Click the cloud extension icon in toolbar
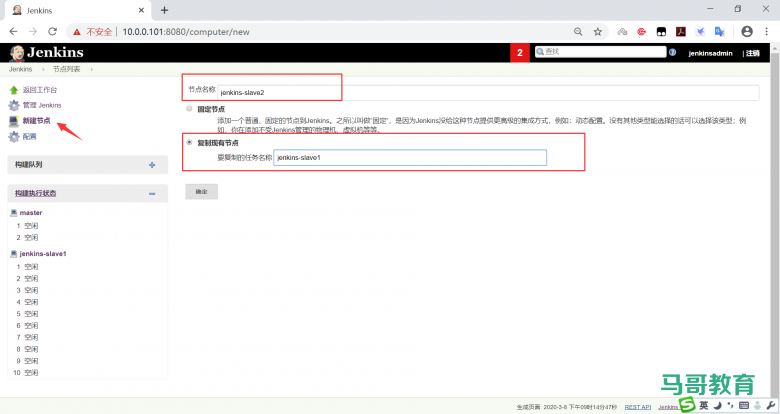The width and height of the screenshot is (780, 414). click(622, 31)
